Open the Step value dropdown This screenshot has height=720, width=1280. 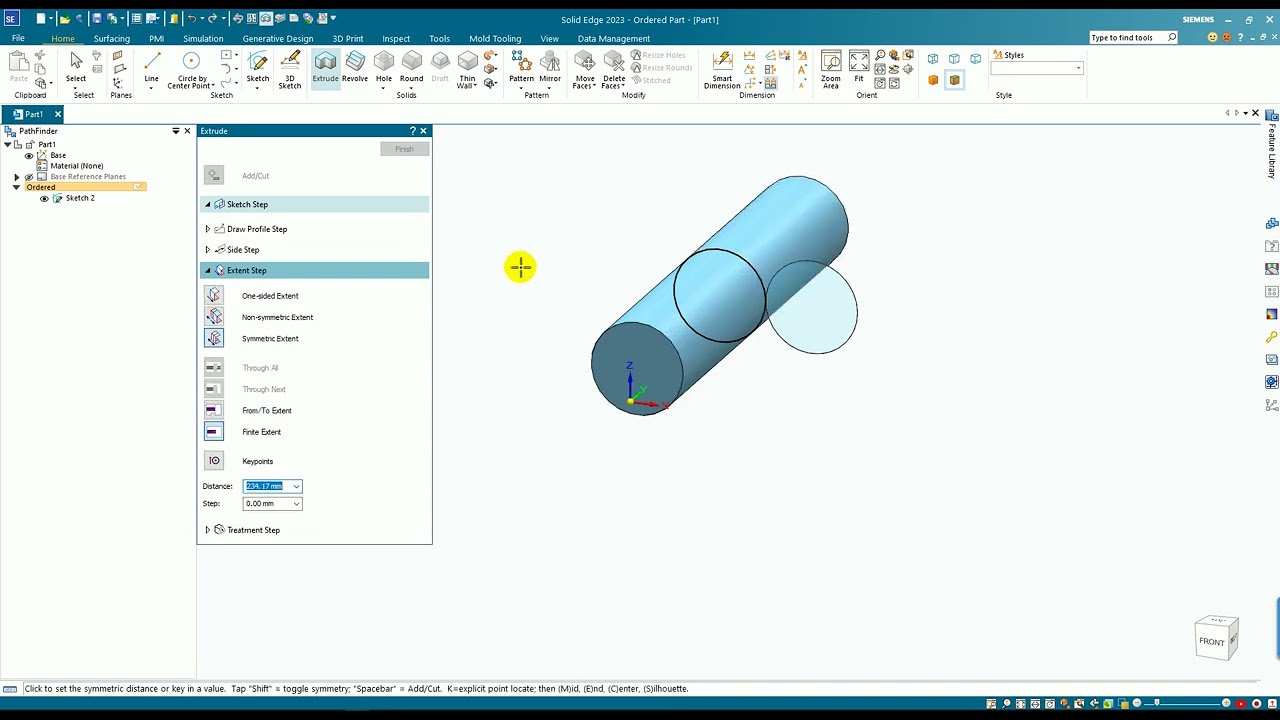pos(296,504)
